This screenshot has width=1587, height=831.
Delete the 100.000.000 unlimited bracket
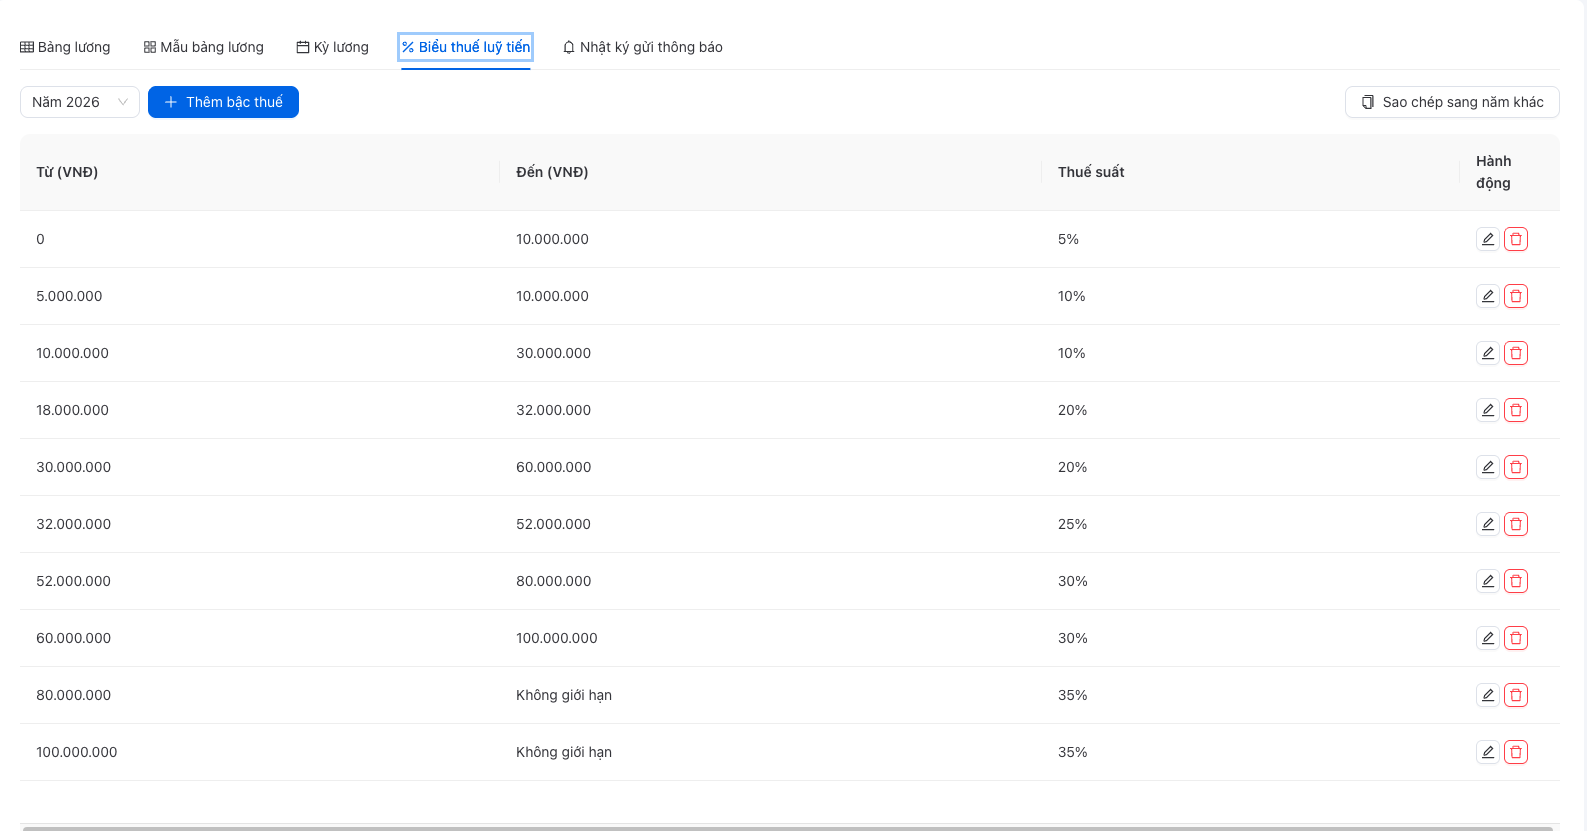pos(1516,752)
